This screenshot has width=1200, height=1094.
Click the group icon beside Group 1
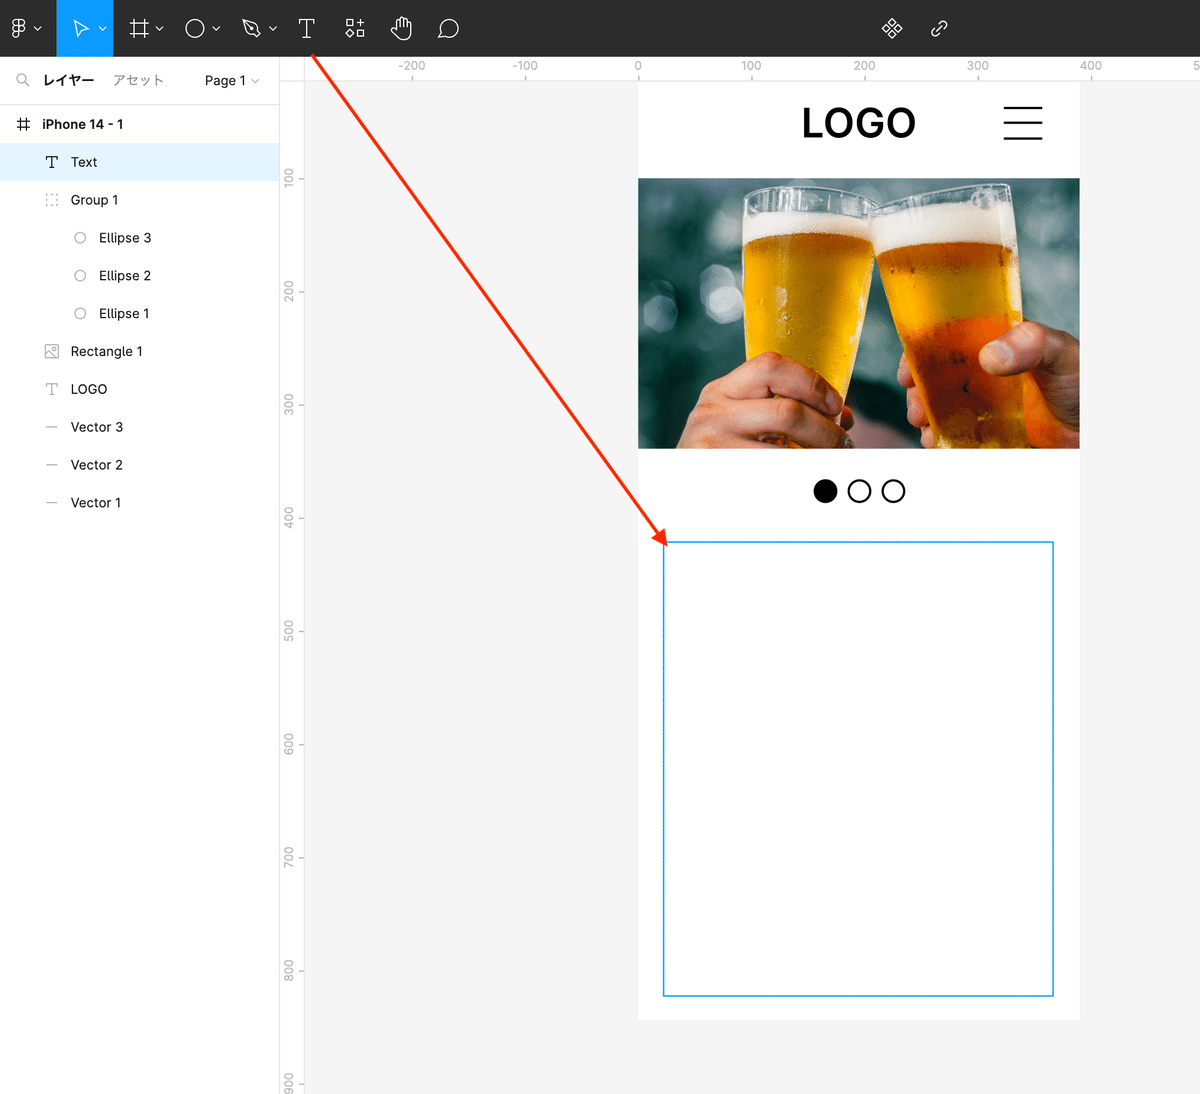point(52,200)
